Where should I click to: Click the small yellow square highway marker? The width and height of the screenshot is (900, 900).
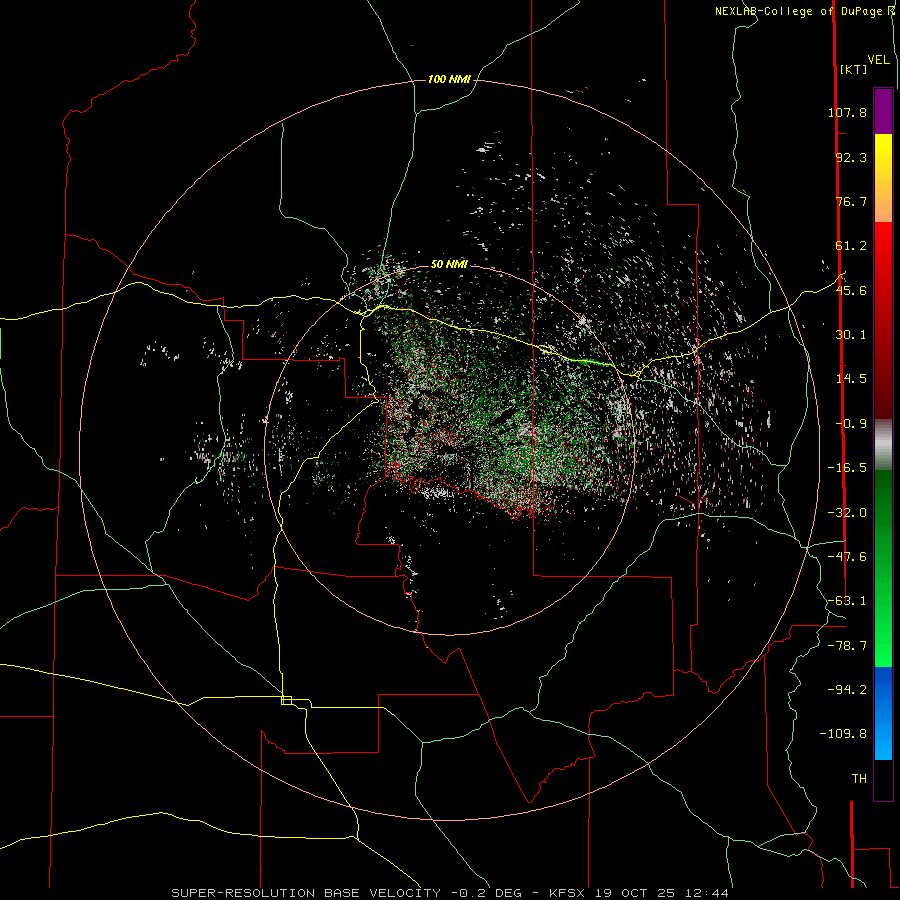click(286, 700)
